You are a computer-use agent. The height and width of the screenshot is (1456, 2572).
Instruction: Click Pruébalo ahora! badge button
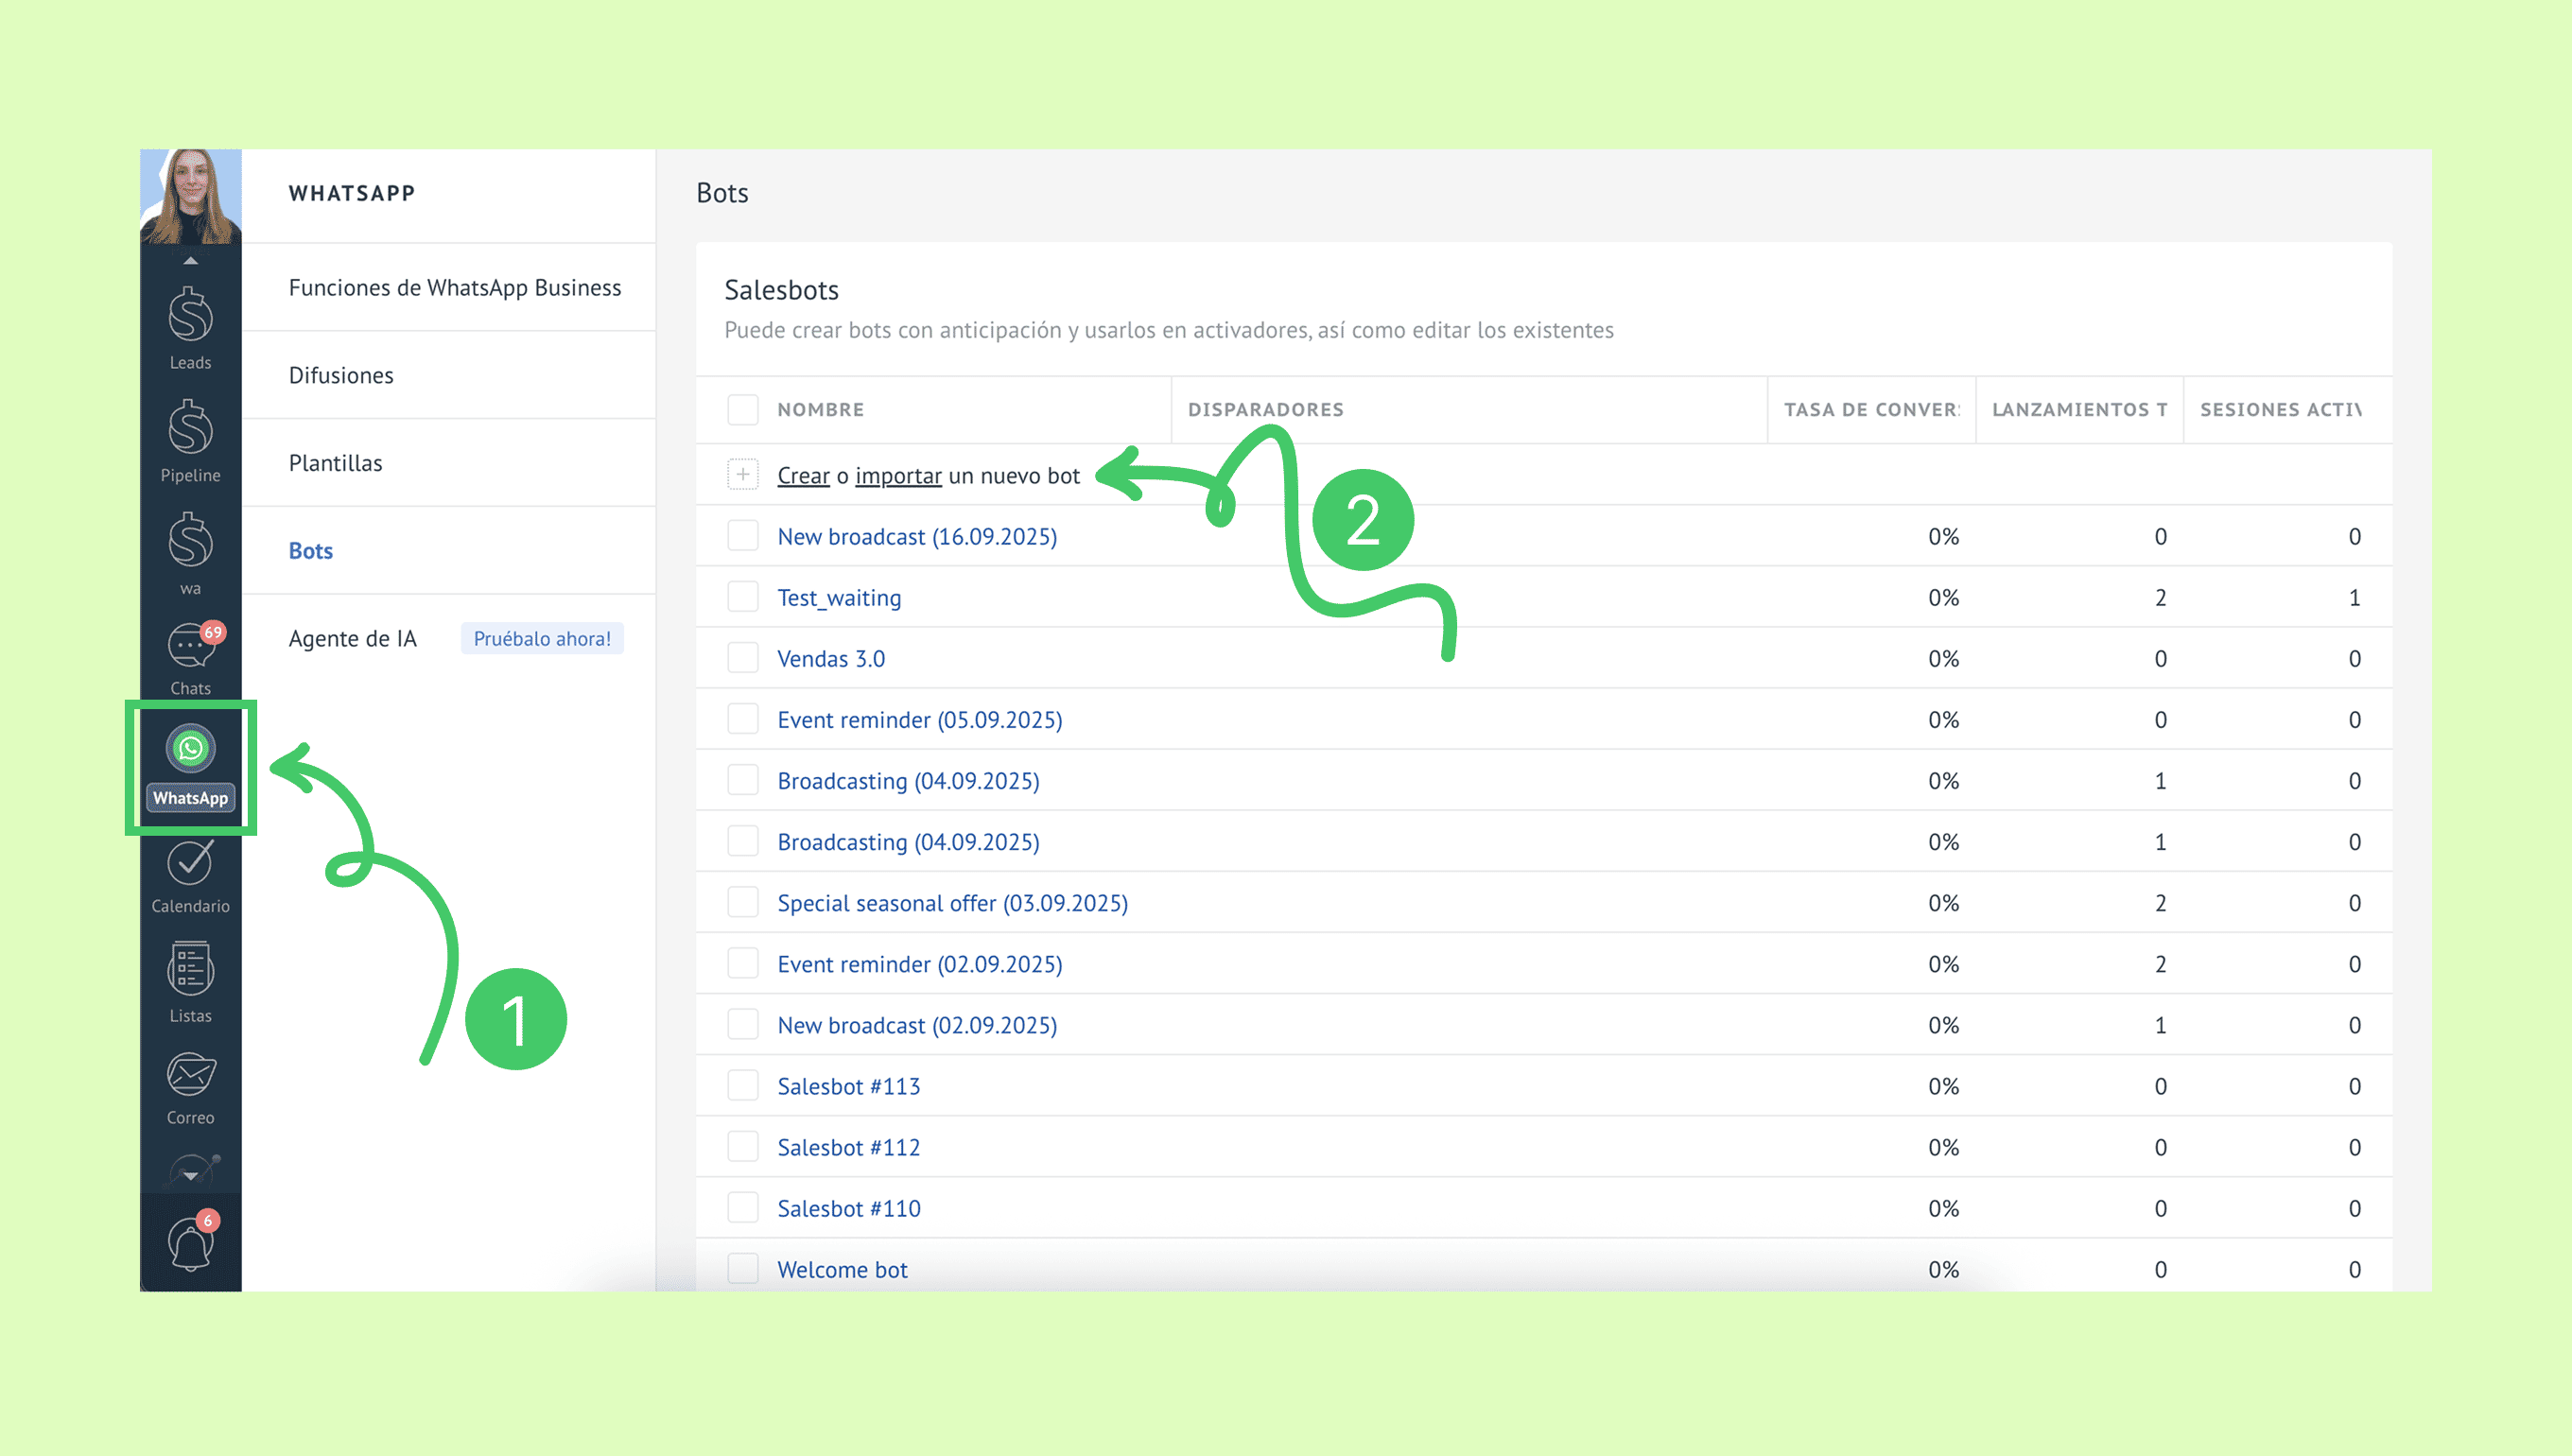pos(541,638)
